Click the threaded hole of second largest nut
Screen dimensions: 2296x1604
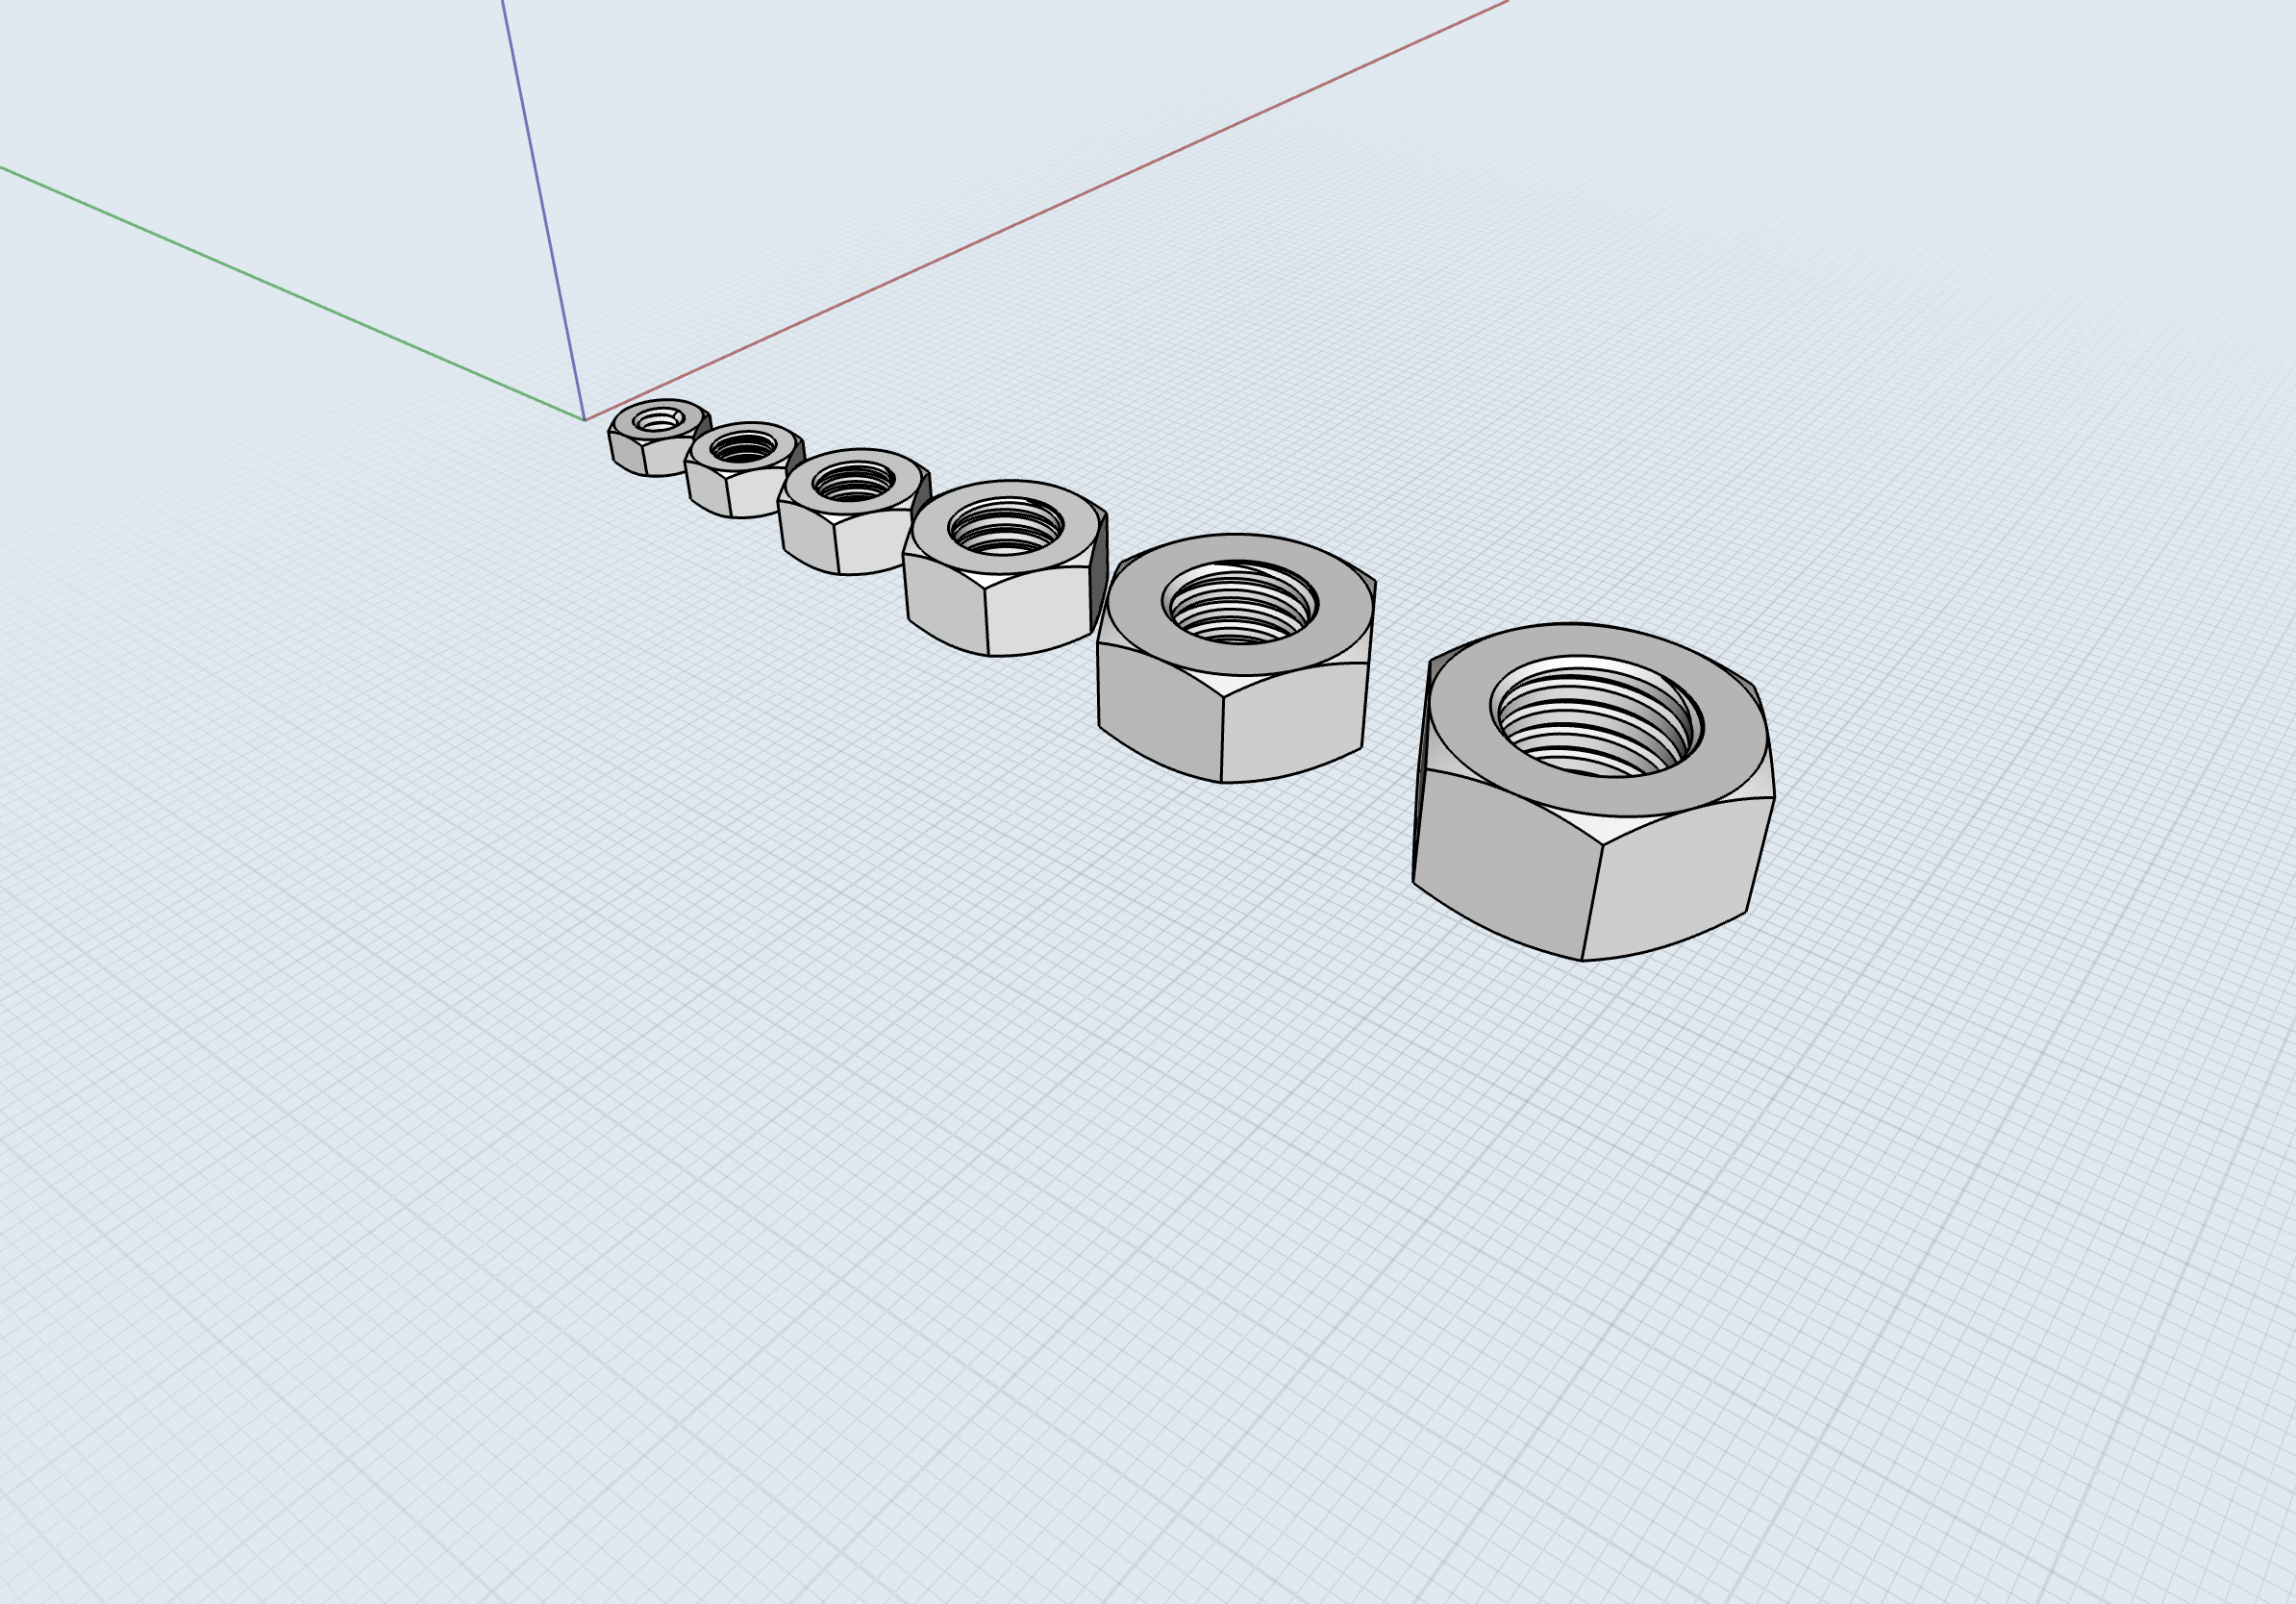(x=1240, y=603)
